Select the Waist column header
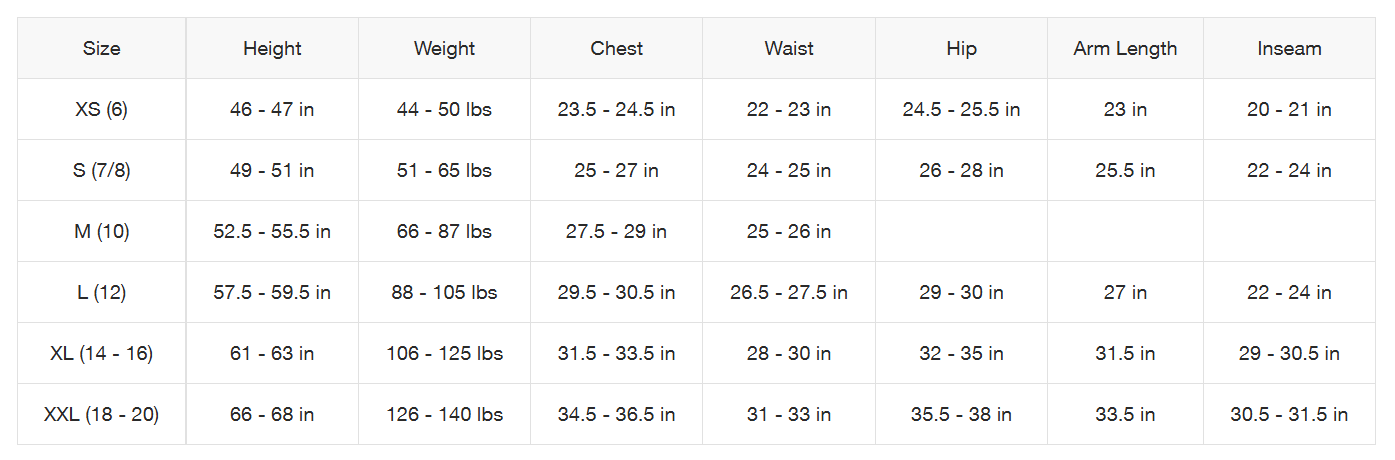The image size is (1395, 460). 789,48
